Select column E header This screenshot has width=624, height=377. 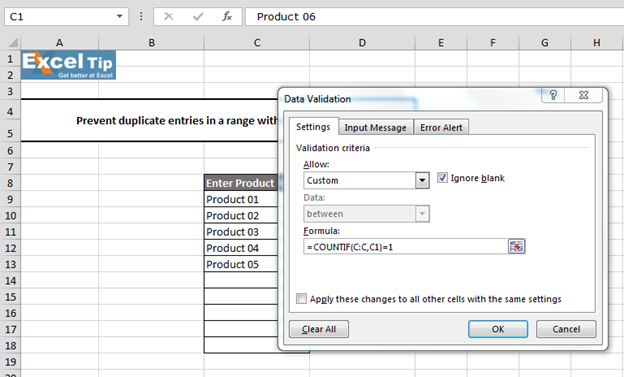(441, 43)
